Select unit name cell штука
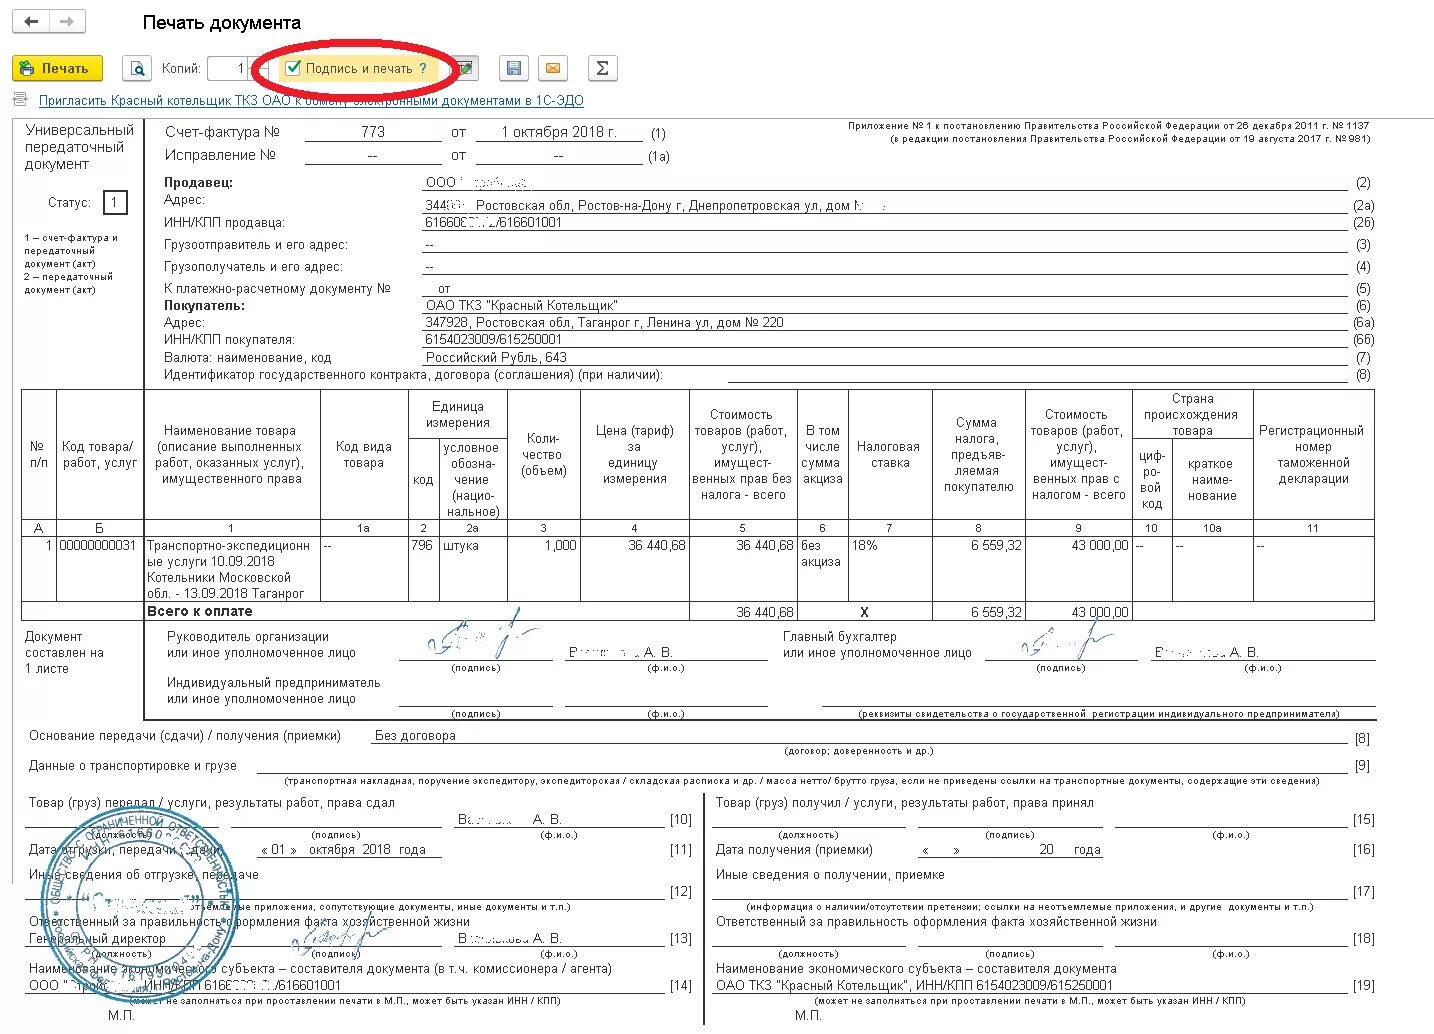1434x1034 pixels. pos(473,570)
